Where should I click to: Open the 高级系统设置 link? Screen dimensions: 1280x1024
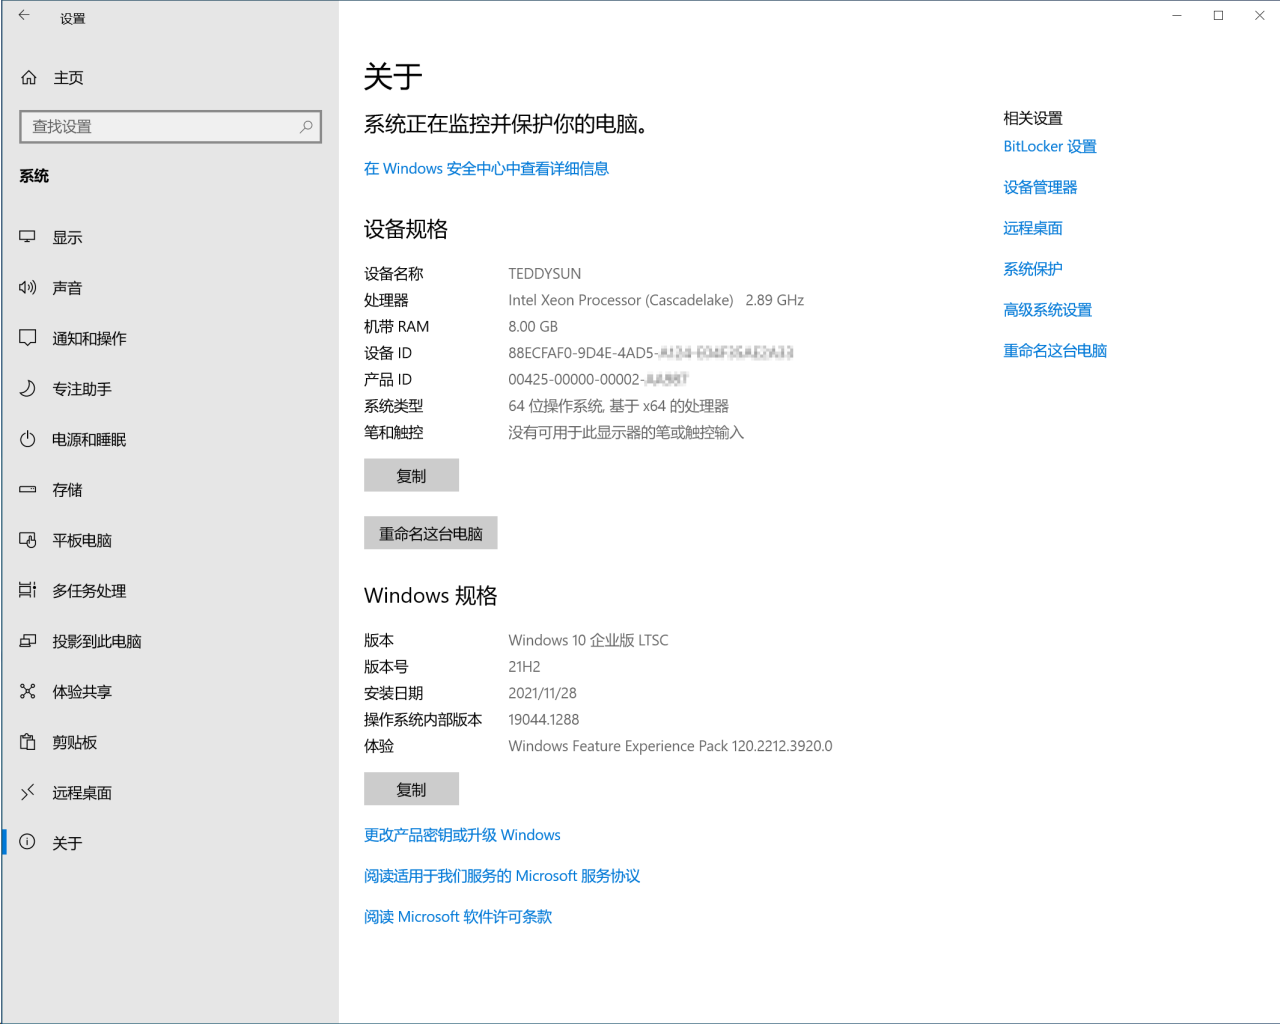coord(1047,311)
